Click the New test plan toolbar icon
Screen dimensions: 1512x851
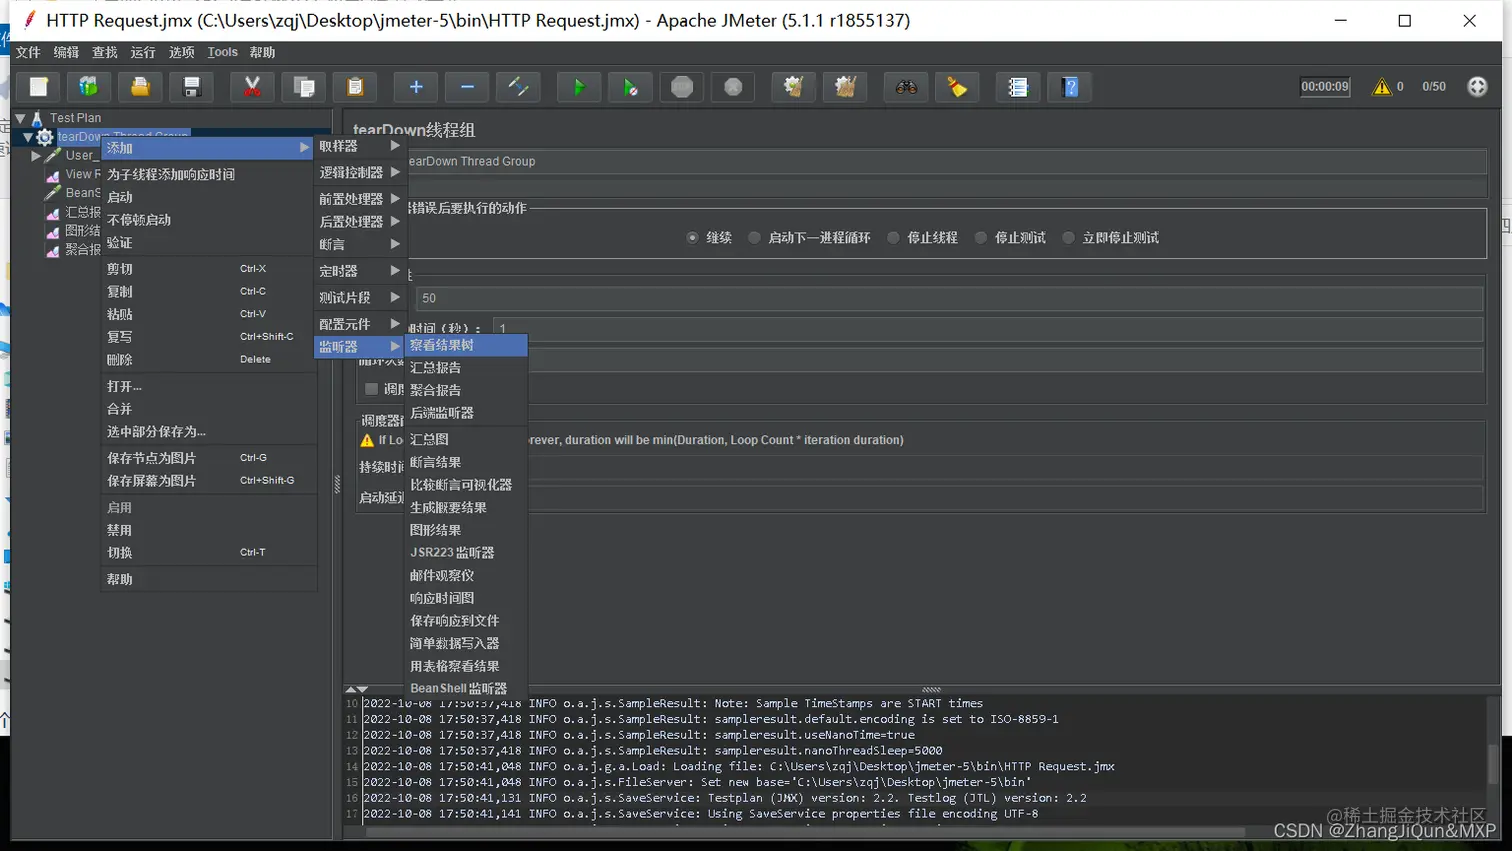(38, 87)
